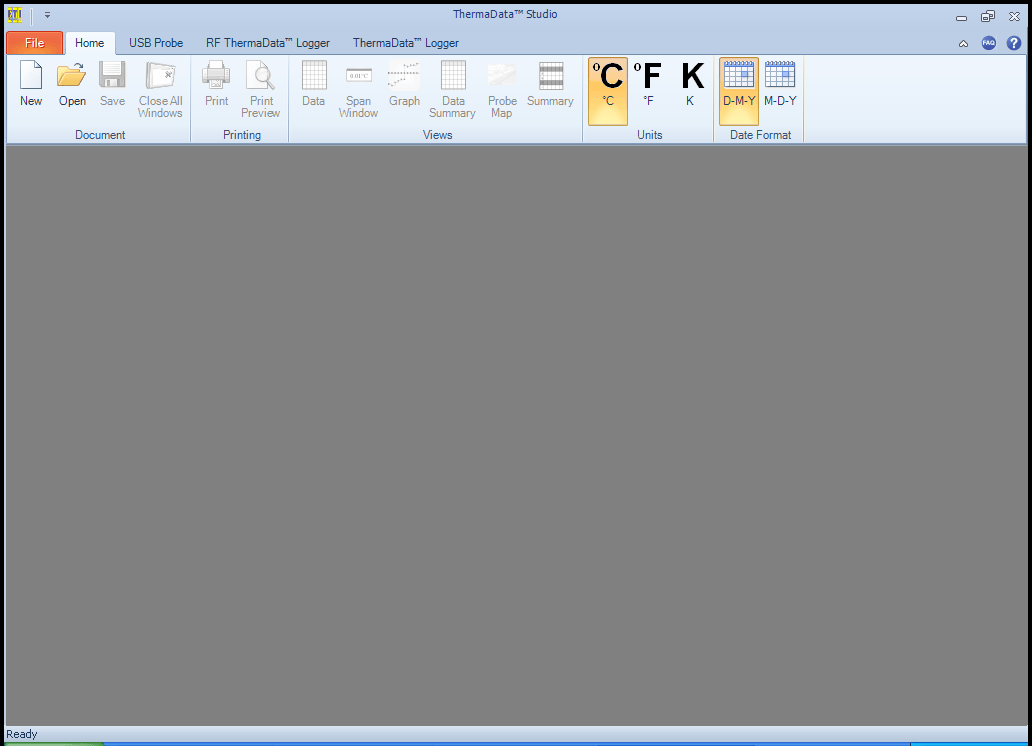Open an existing document file
Viewport: 1032px width, 746px height.
tap(72, 84)
